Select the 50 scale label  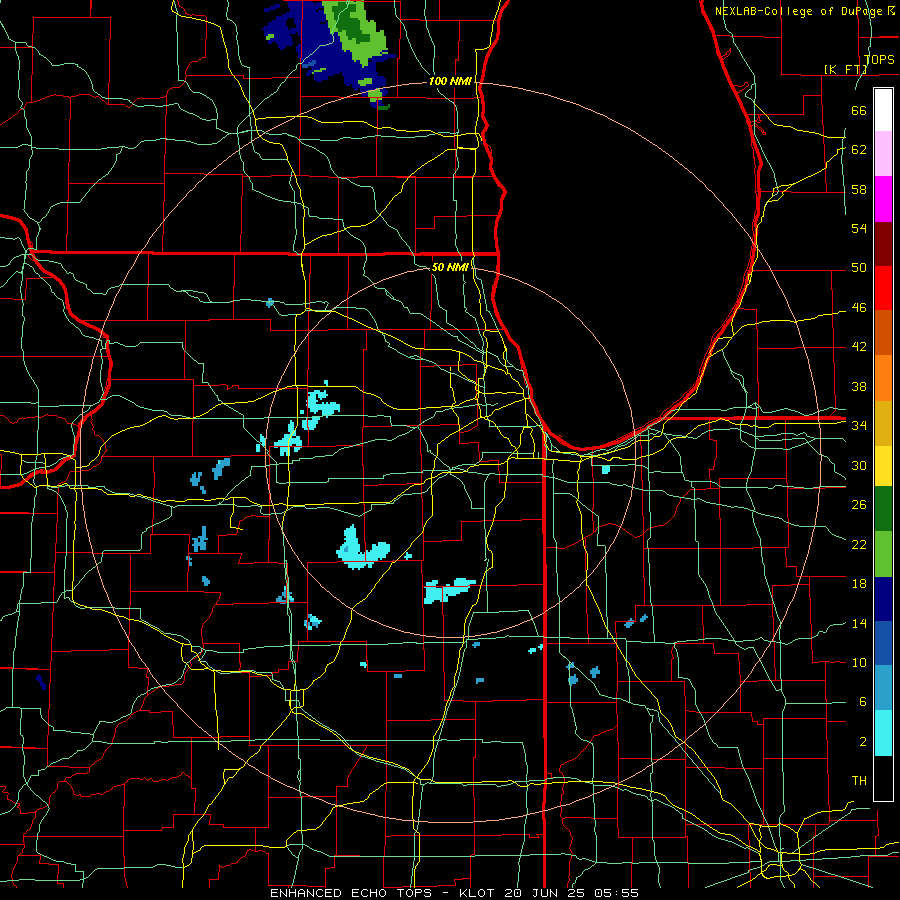click(x=859, y=267)
